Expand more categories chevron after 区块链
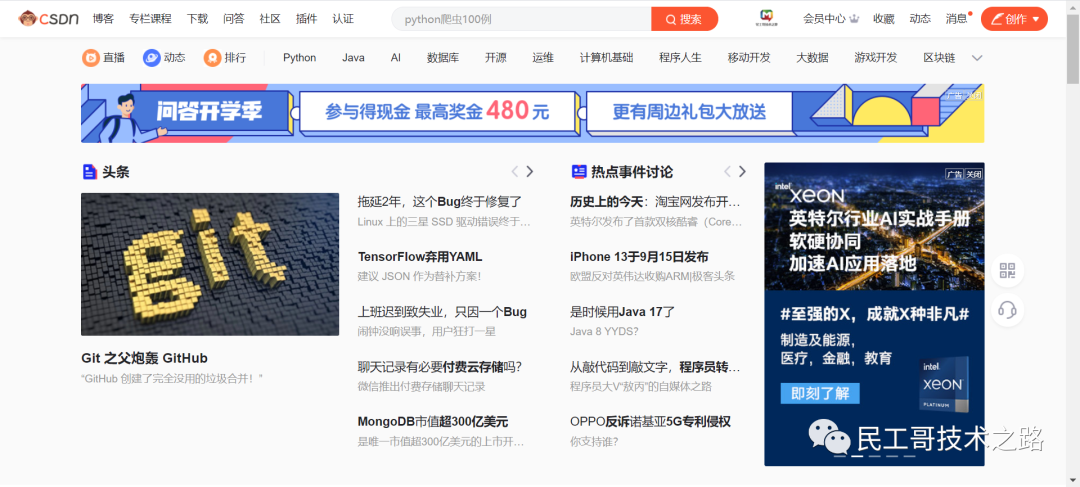Image resolution: width=1080 pixels, height=487 pixels. 977,58
